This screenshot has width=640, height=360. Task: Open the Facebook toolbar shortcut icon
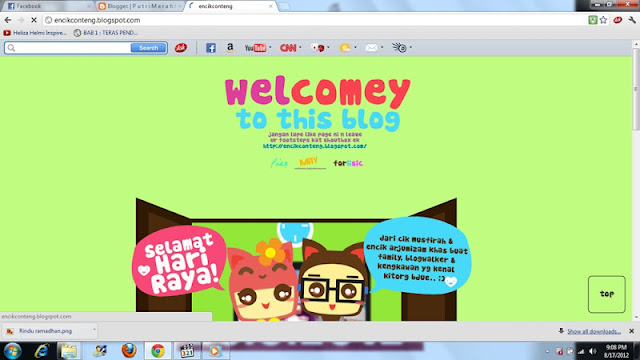(211, 48)
